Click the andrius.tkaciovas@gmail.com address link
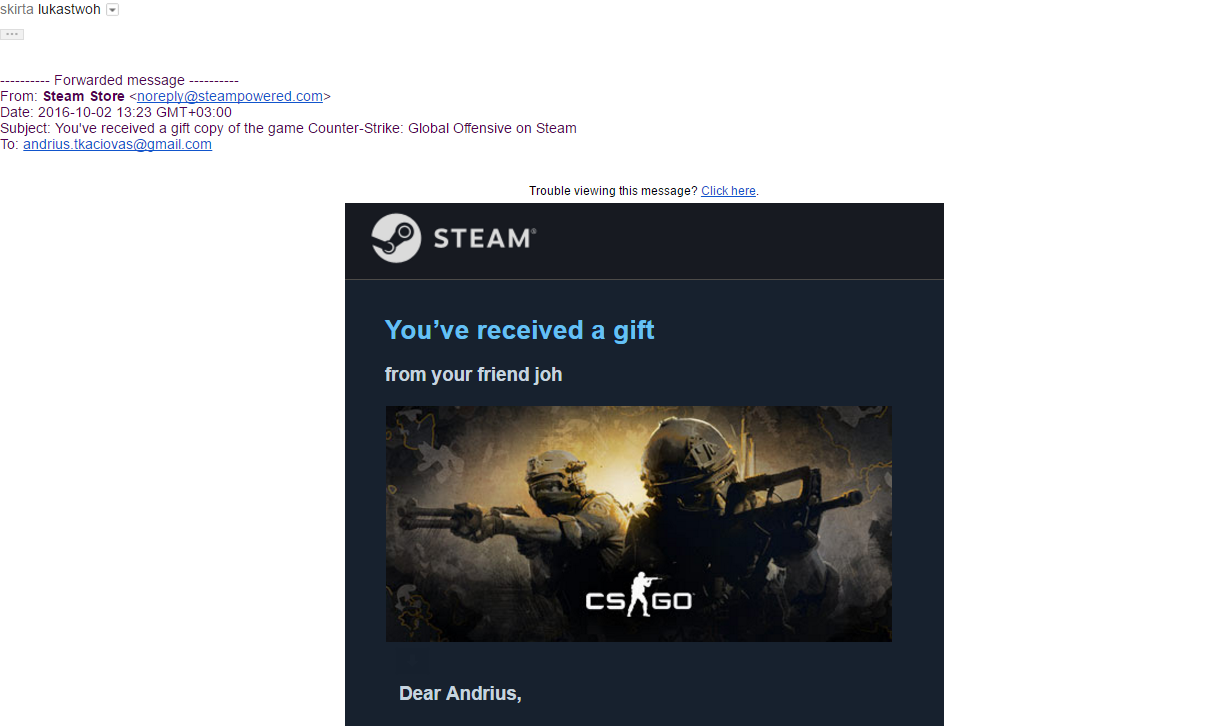This screenshot has height=726, width=1219. pos(117,144)
